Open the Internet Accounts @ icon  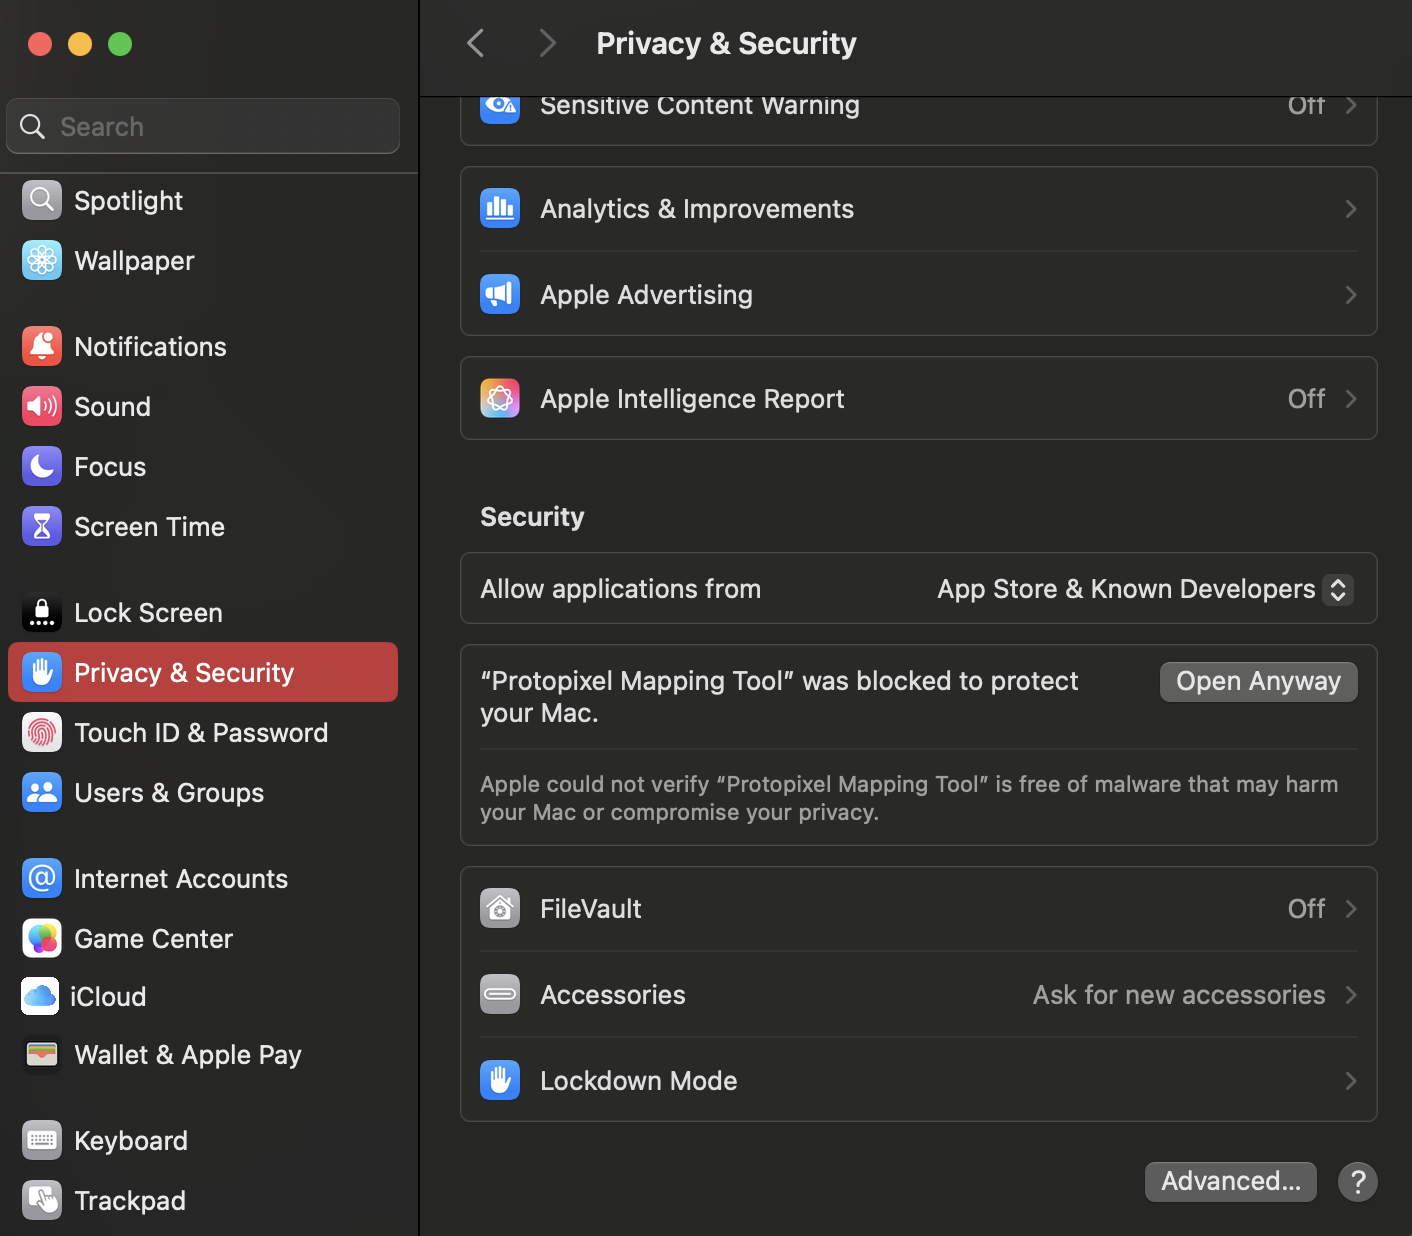tap(42, 879)
